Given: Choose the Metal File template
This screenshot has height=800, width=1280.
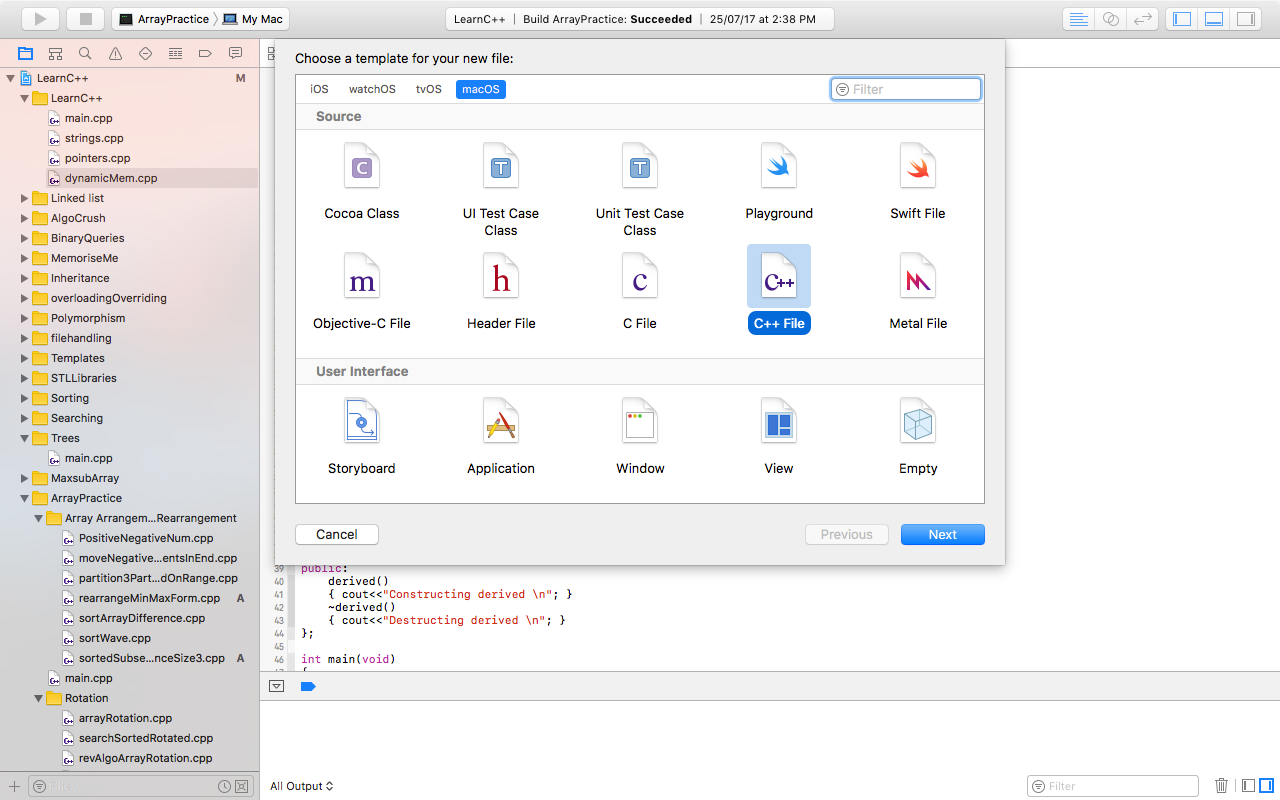Looking at the screenshot, I should [918, 291].
